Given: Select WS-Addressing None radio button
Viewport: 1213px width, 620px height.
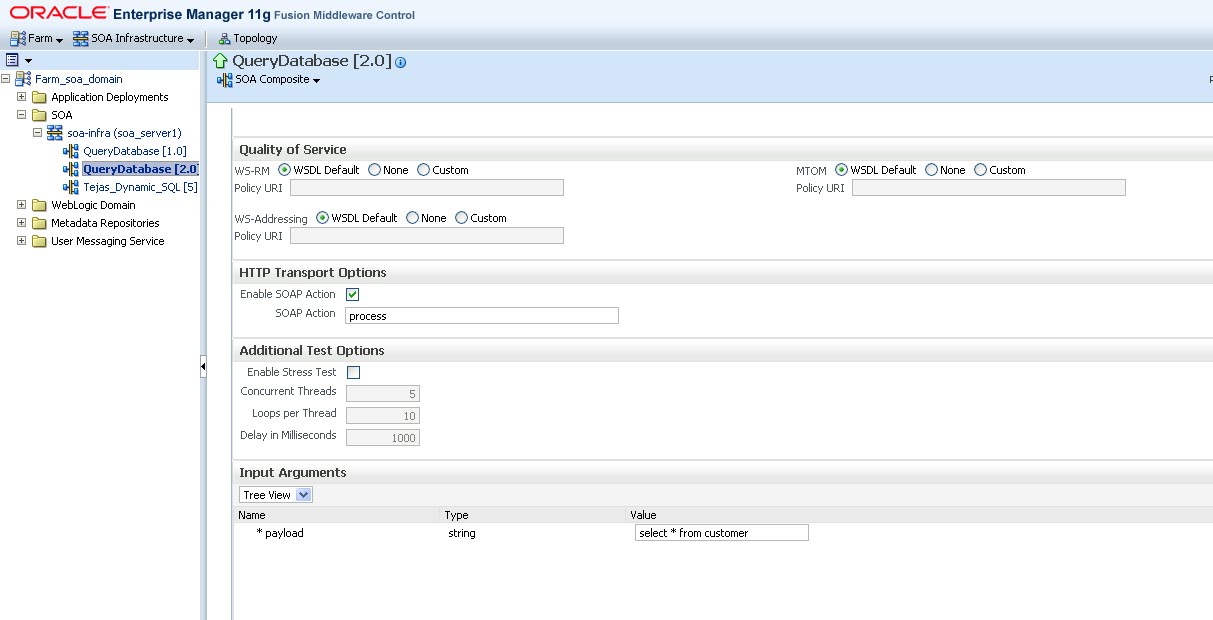Looking at the screenshot, I should click(x=412, y=218).
